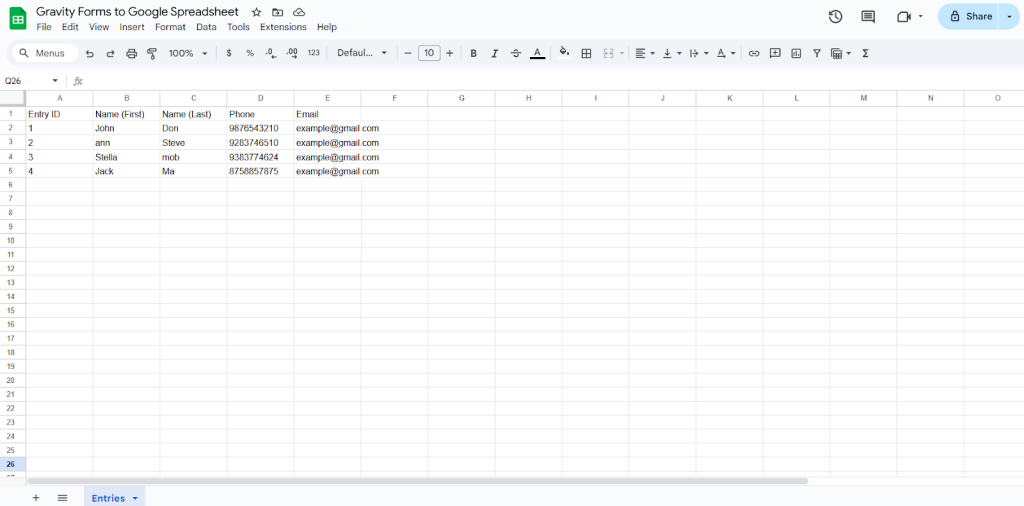This screenshot has width=1024, height=506.
Task: Open the Insert menu
Action: [132, 27]
